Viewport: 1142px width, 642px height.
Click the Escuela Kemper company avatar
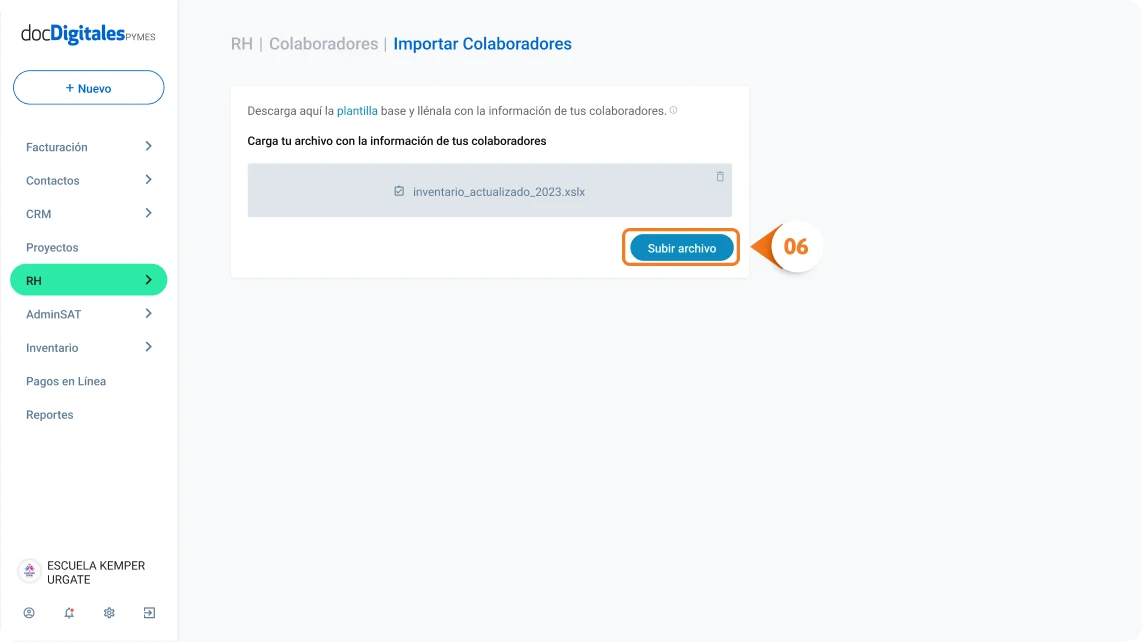(29, 571)
